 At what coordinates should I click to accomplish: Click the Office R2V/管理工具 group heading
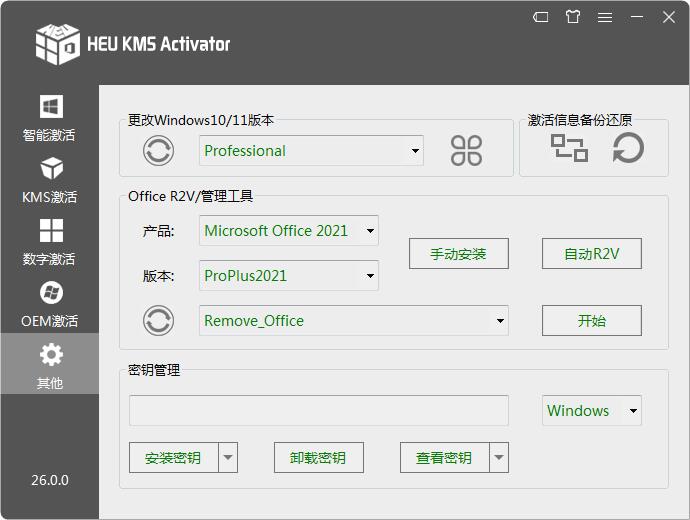click(190, 196)
